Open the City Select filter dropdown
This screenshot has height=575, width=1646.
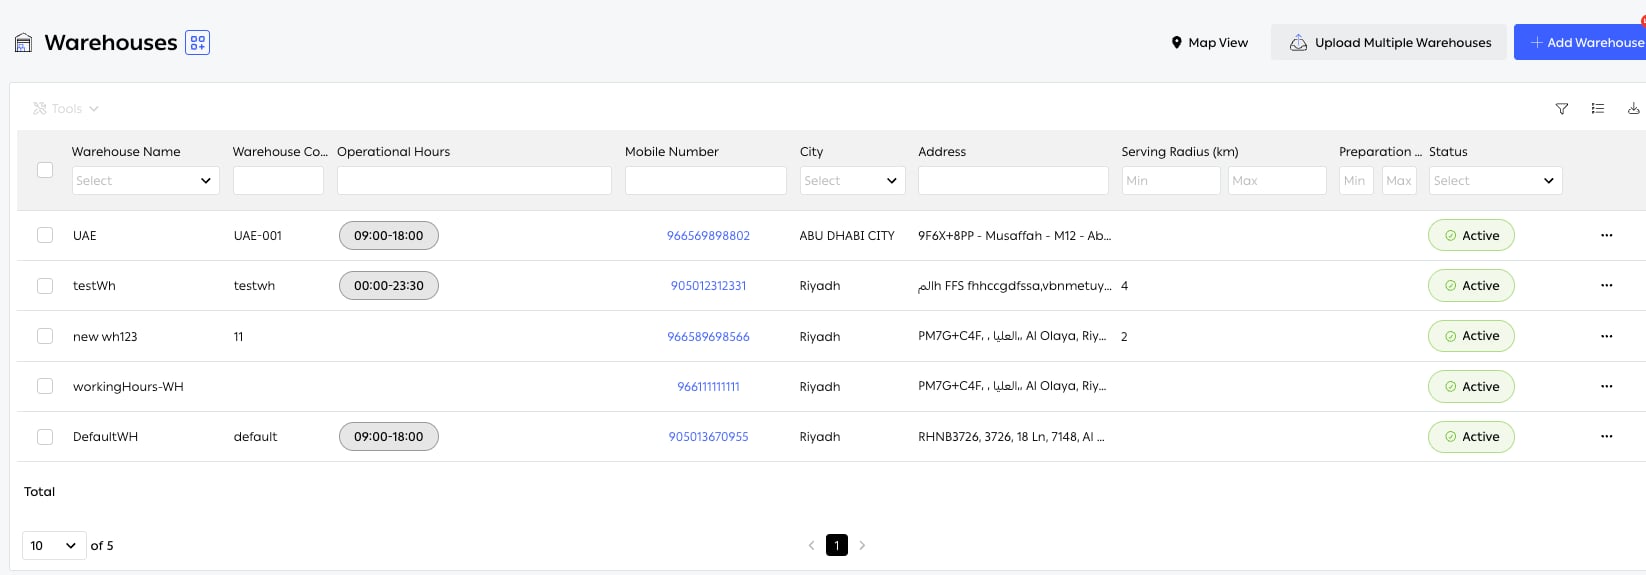click(x=853, y=180)
